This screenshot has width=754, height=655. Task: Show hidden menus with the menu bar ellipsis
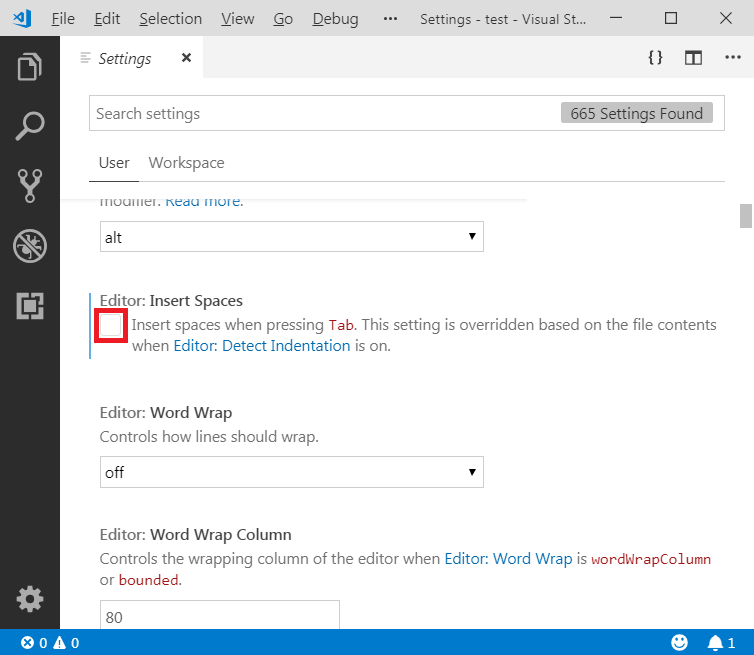point(390,19)
